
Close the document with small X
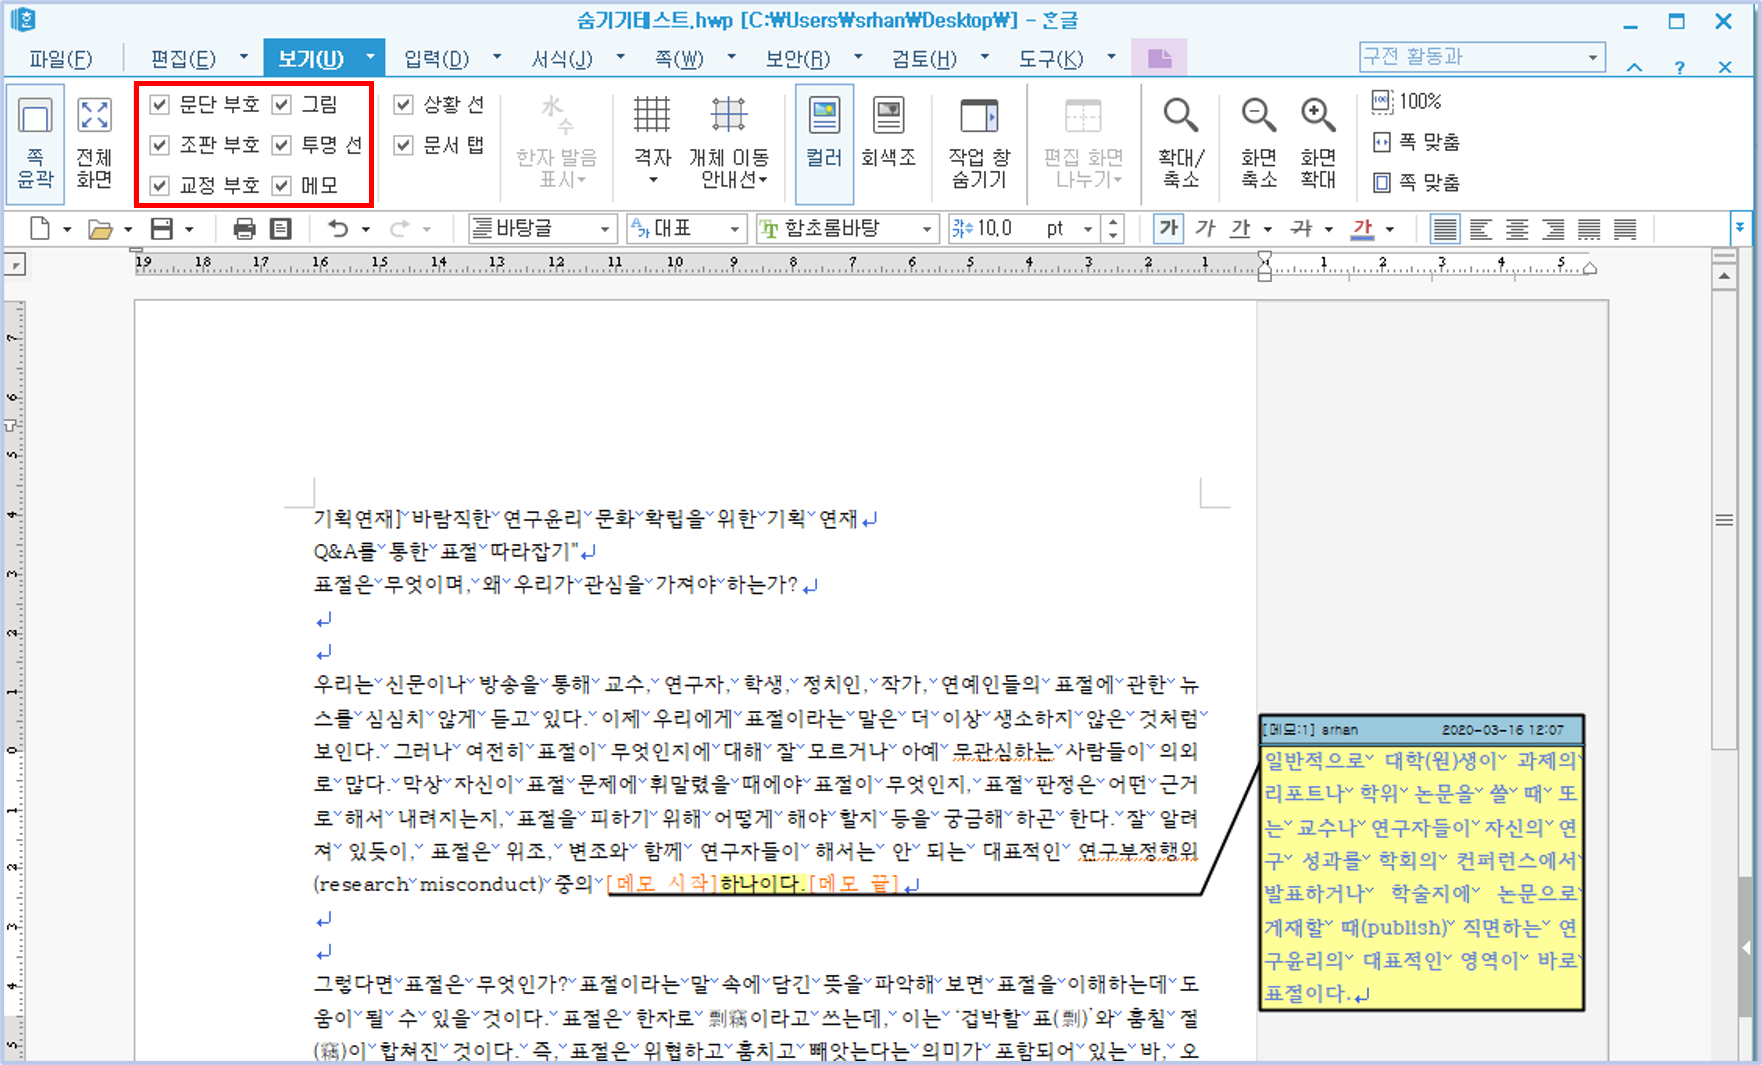click(1725, 67)
